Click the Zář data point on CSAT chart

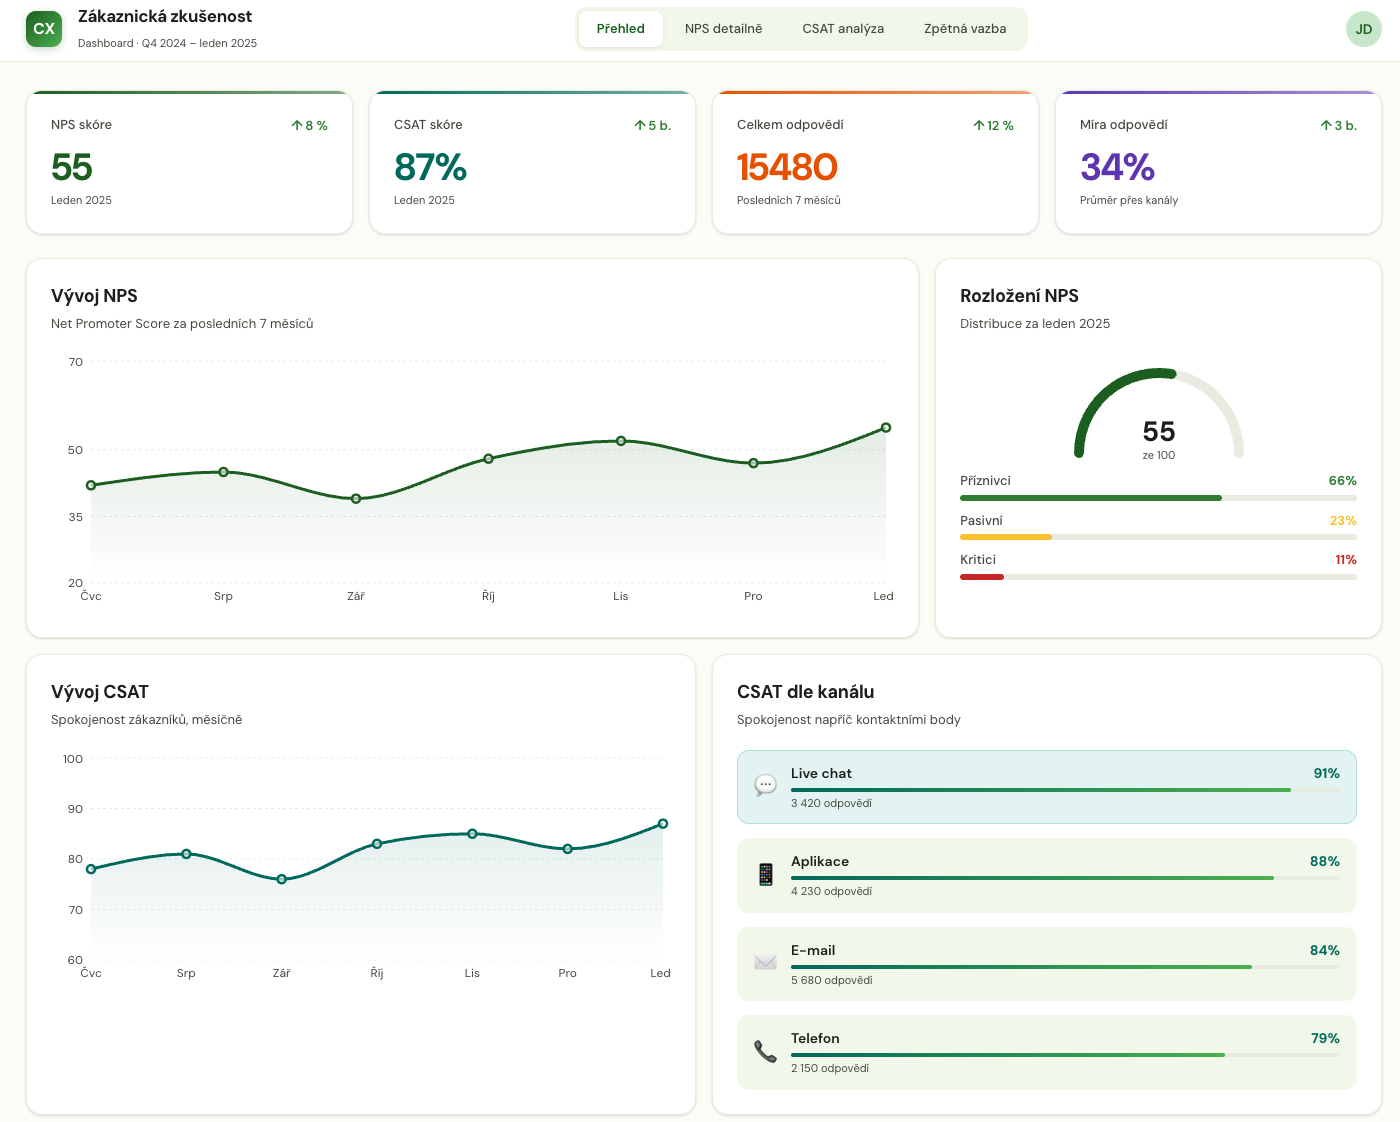[282, 879]
